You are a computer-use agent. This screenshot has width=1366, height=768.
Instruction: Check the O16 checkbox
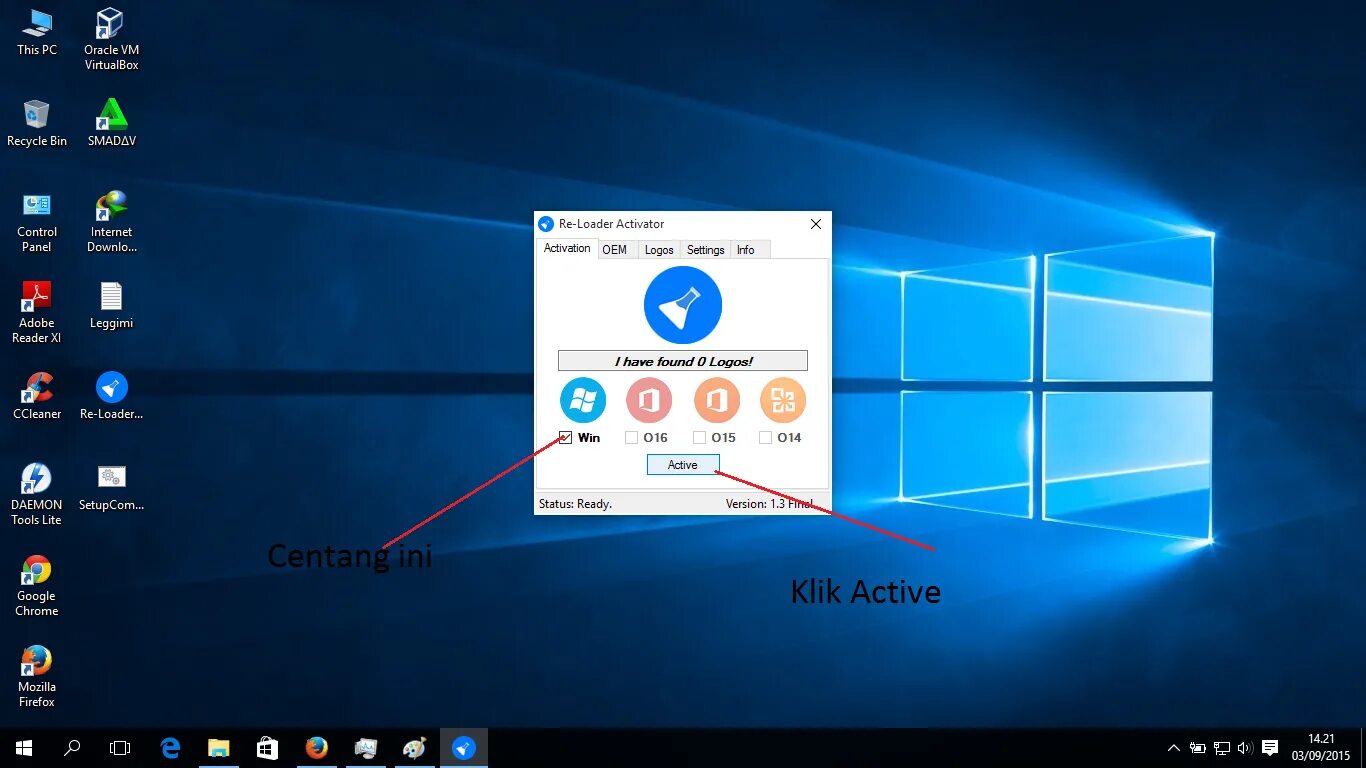pyautogui.click(x=632, y=438)
